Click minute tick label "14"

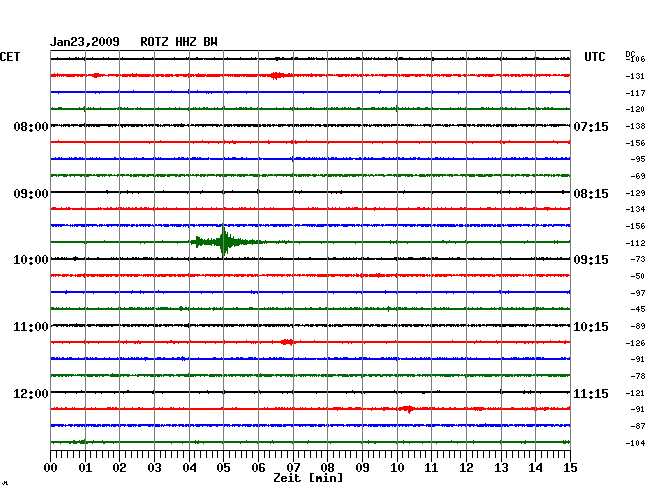(535, 467)
